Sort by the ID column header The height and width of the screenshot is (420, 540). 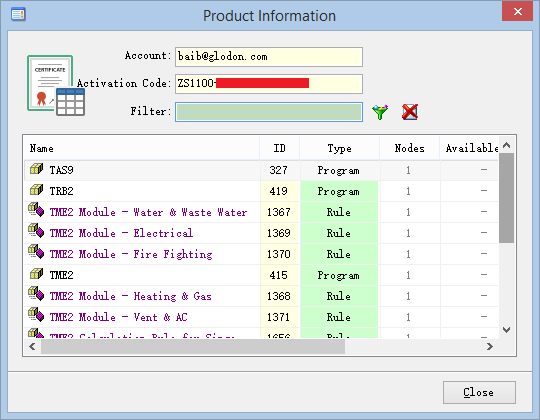tap(280, 148)
